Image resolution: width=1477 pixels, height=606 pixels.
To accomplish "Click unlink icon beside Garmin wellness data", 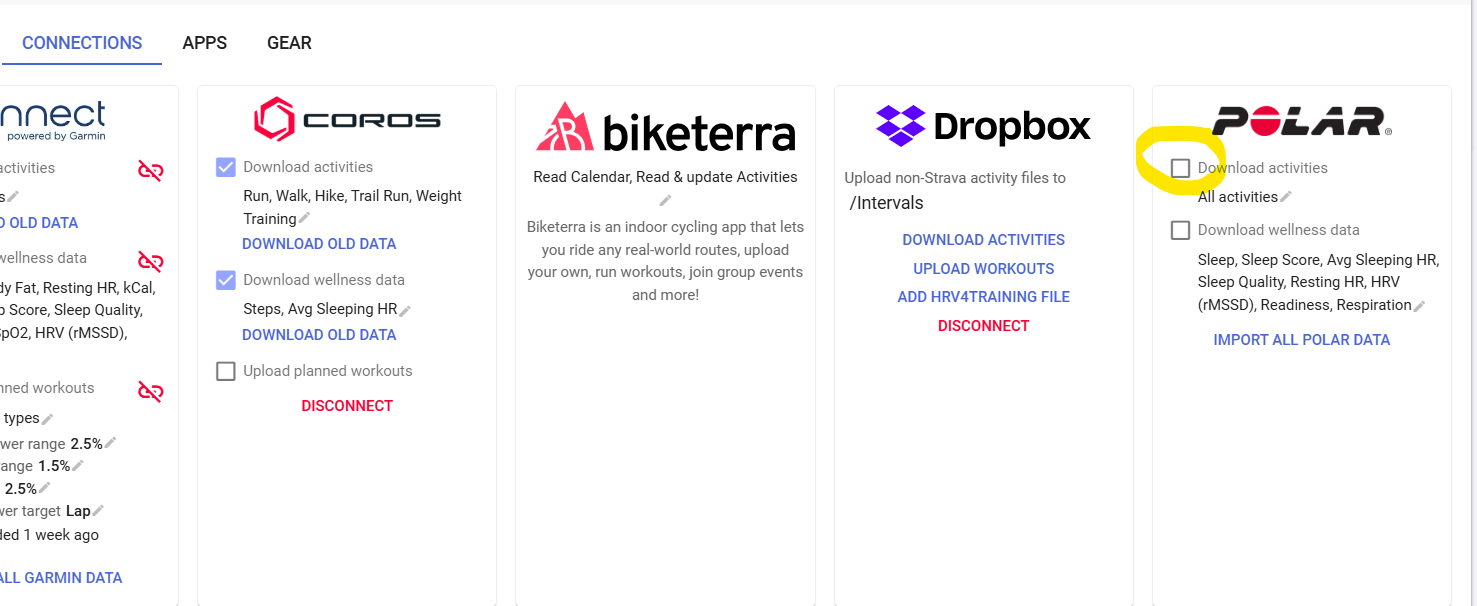I will click(x=151, y=262).
